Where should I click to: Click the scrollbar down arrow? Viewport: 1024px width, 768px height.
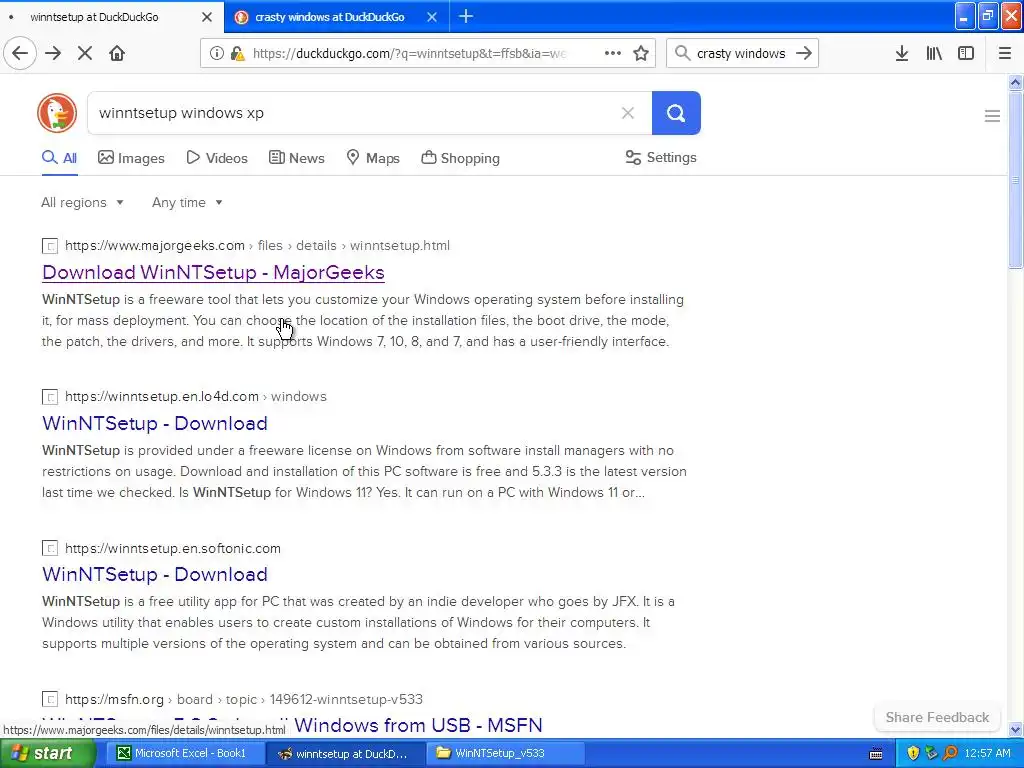[1015, 729]
